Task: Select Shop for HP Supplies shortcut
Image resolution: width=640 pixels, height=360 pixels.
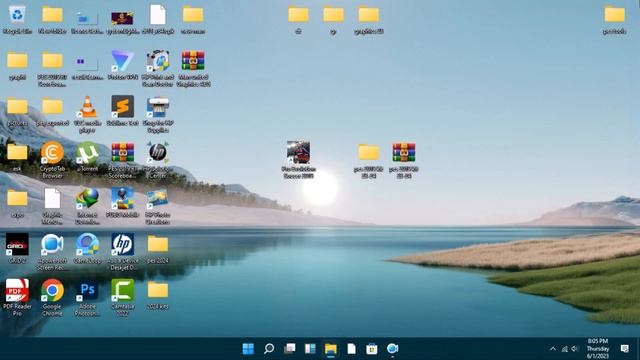Action: pyautogui.click(x=158, y=107)
